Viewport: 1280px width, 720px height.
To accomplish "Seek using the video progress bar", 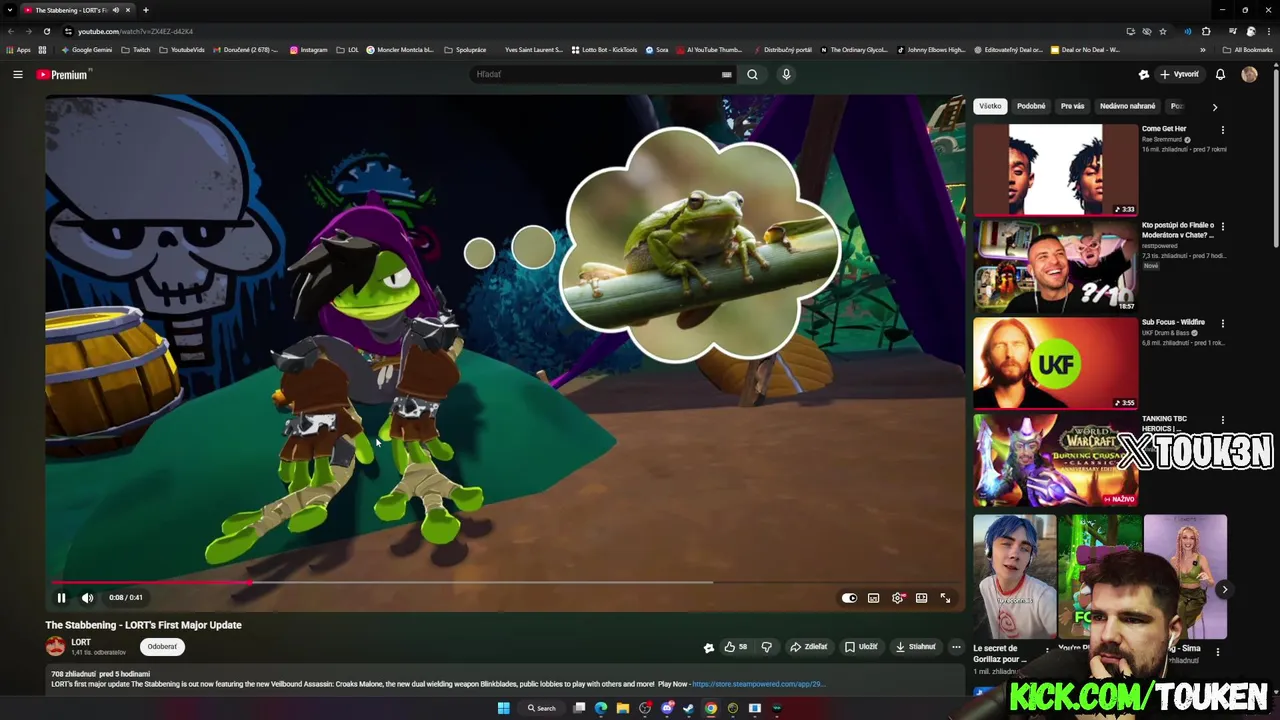I will pyautogui.click(x=505, y=582).
